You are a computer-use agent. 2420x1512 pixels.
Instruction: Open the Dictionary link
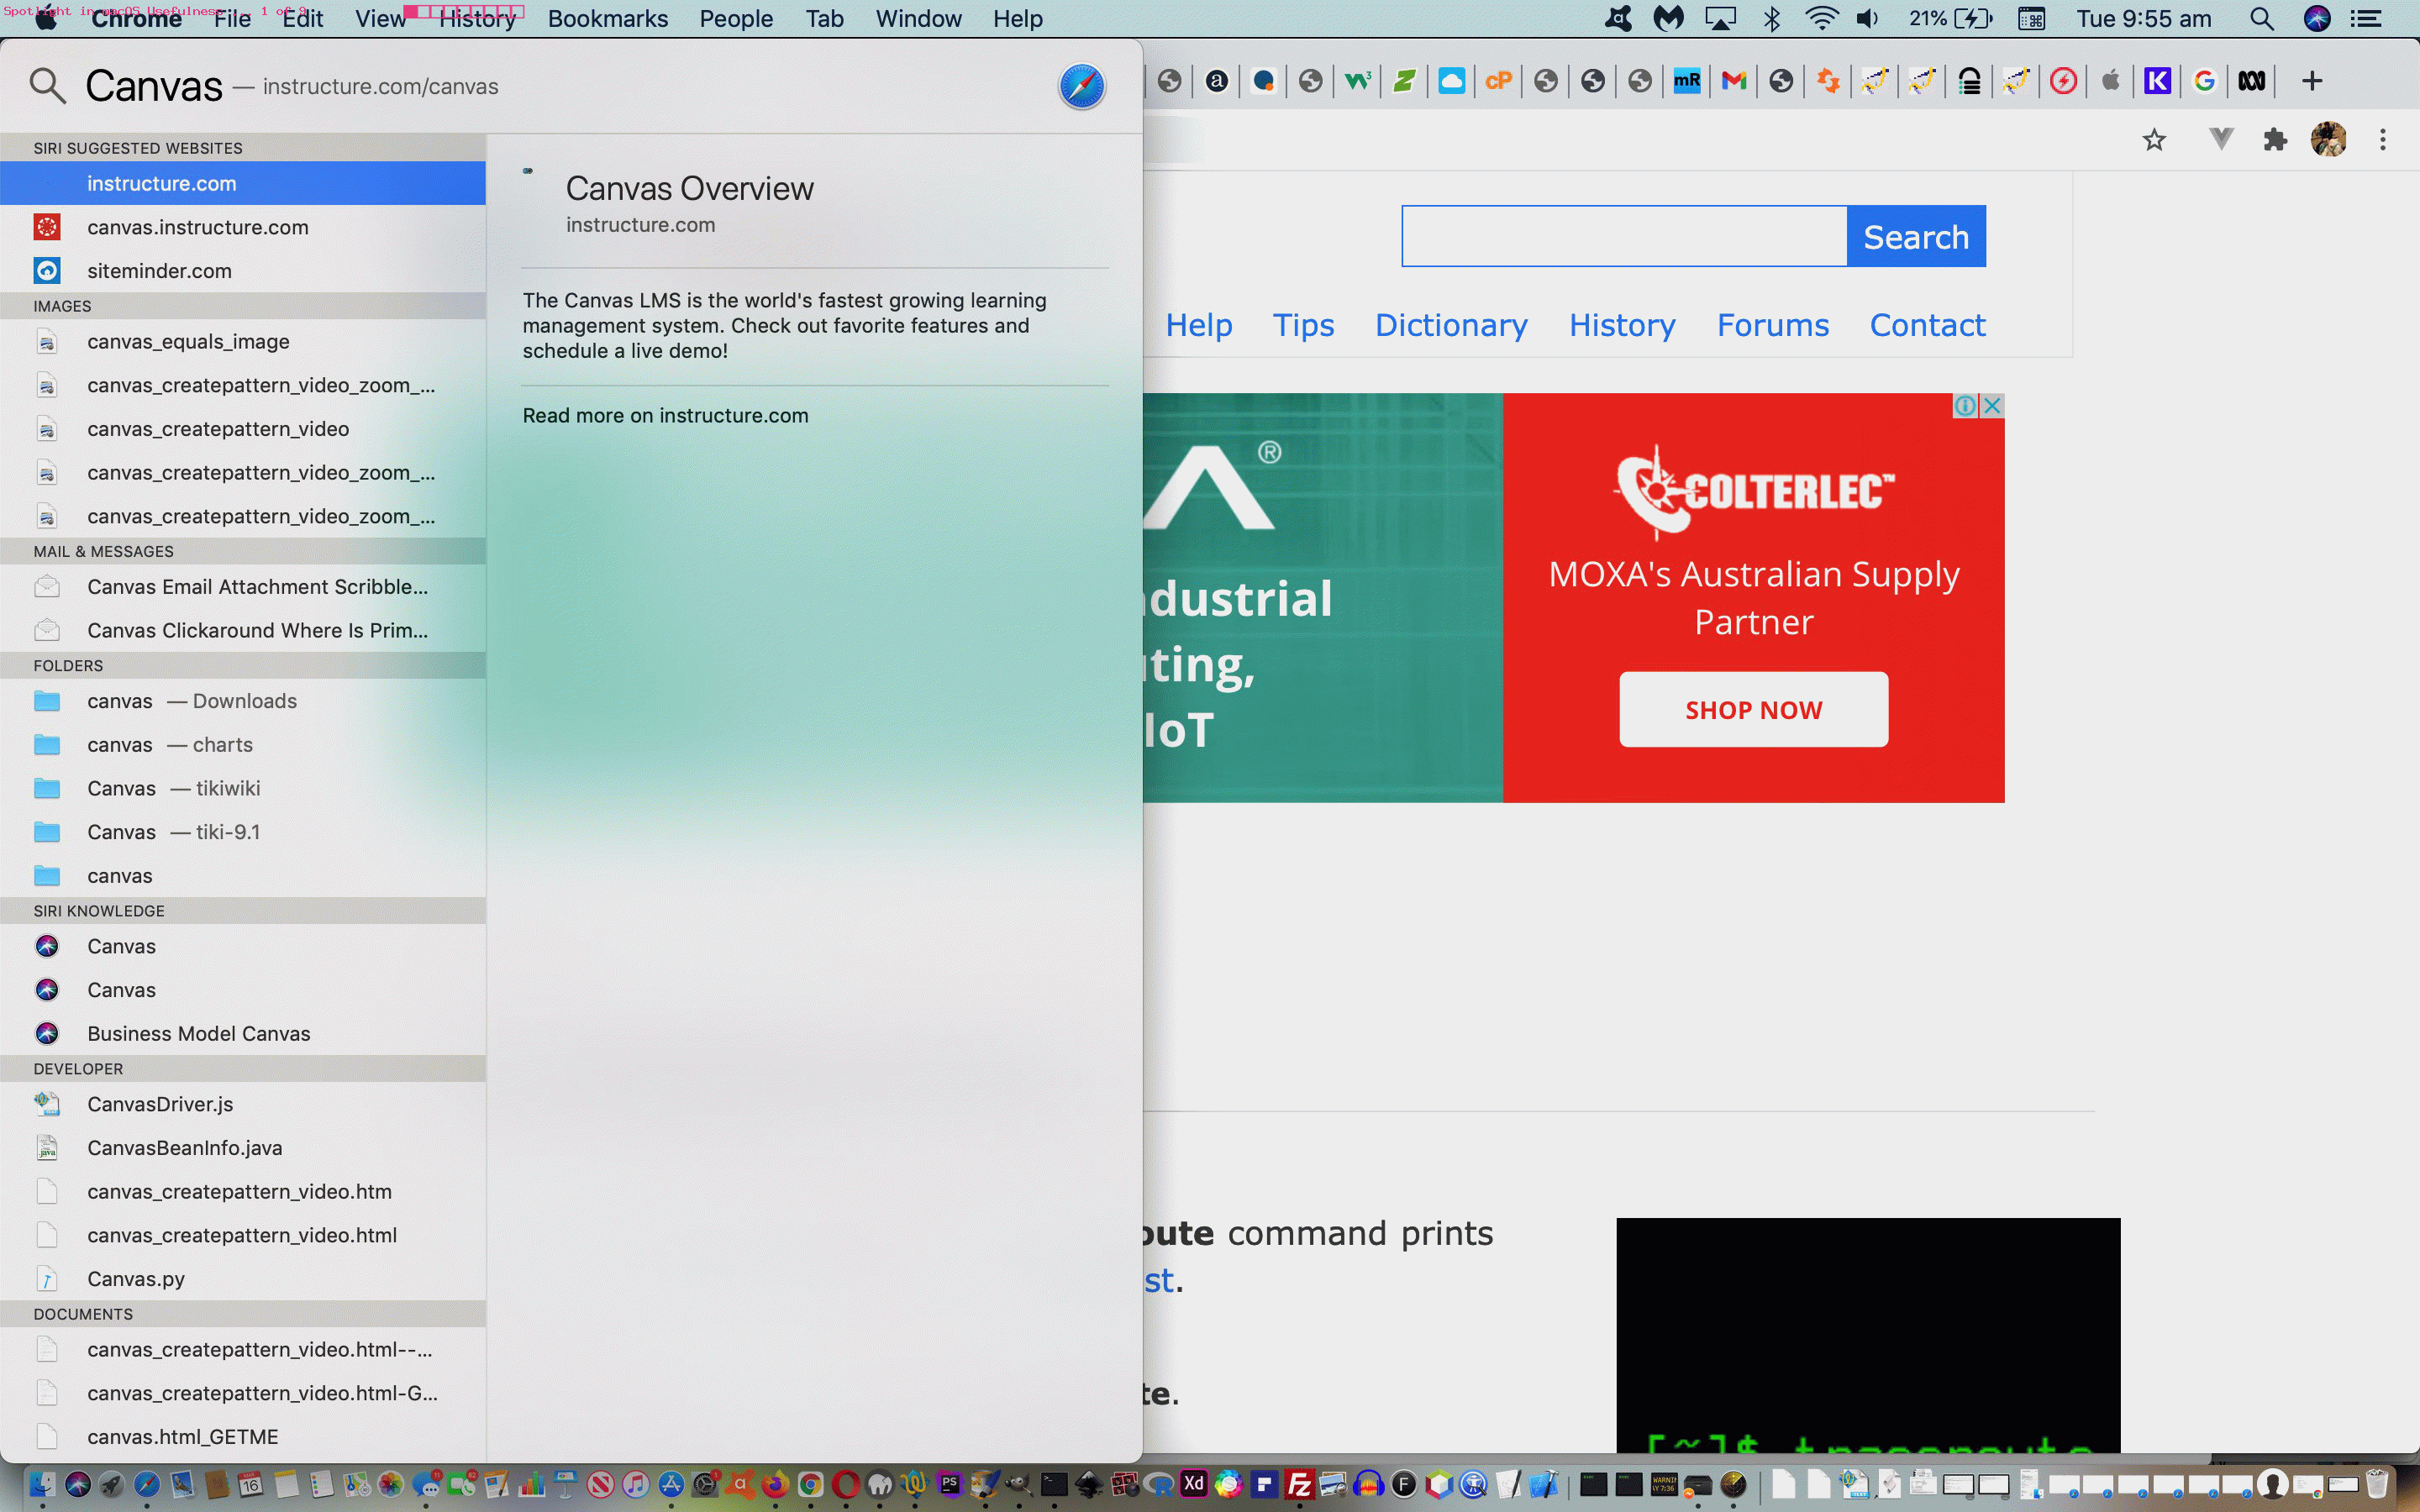(x=1450, y=325)
